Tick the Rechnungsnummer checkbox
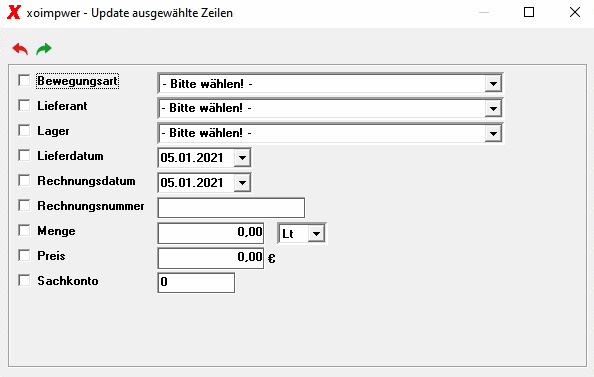 click(24, 205)
